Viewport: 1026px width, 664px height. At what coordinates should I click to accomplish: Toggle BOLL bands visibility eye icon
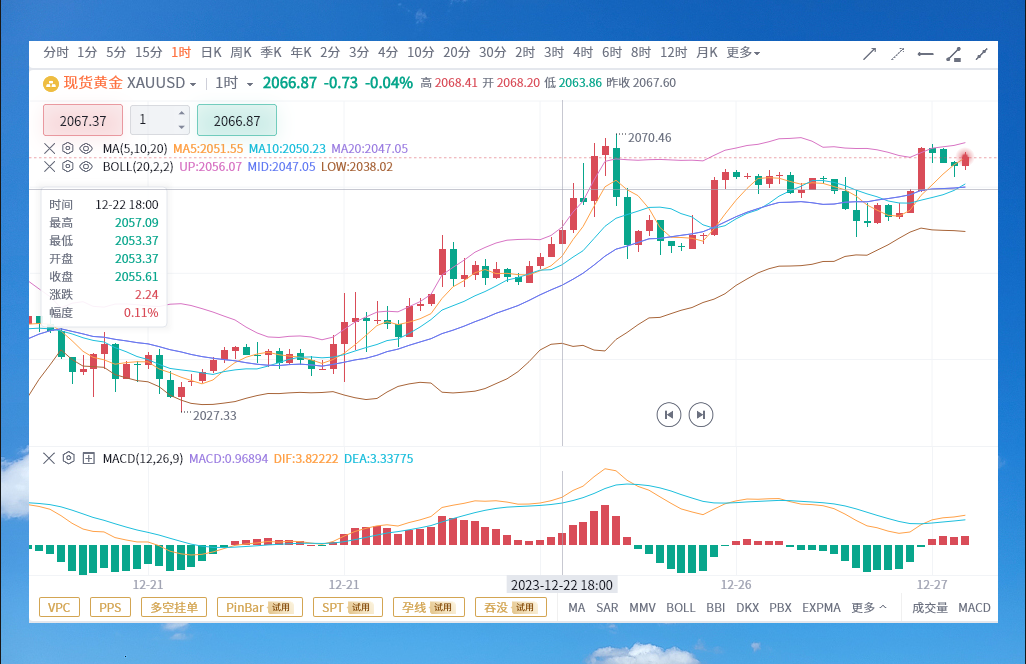86,166
